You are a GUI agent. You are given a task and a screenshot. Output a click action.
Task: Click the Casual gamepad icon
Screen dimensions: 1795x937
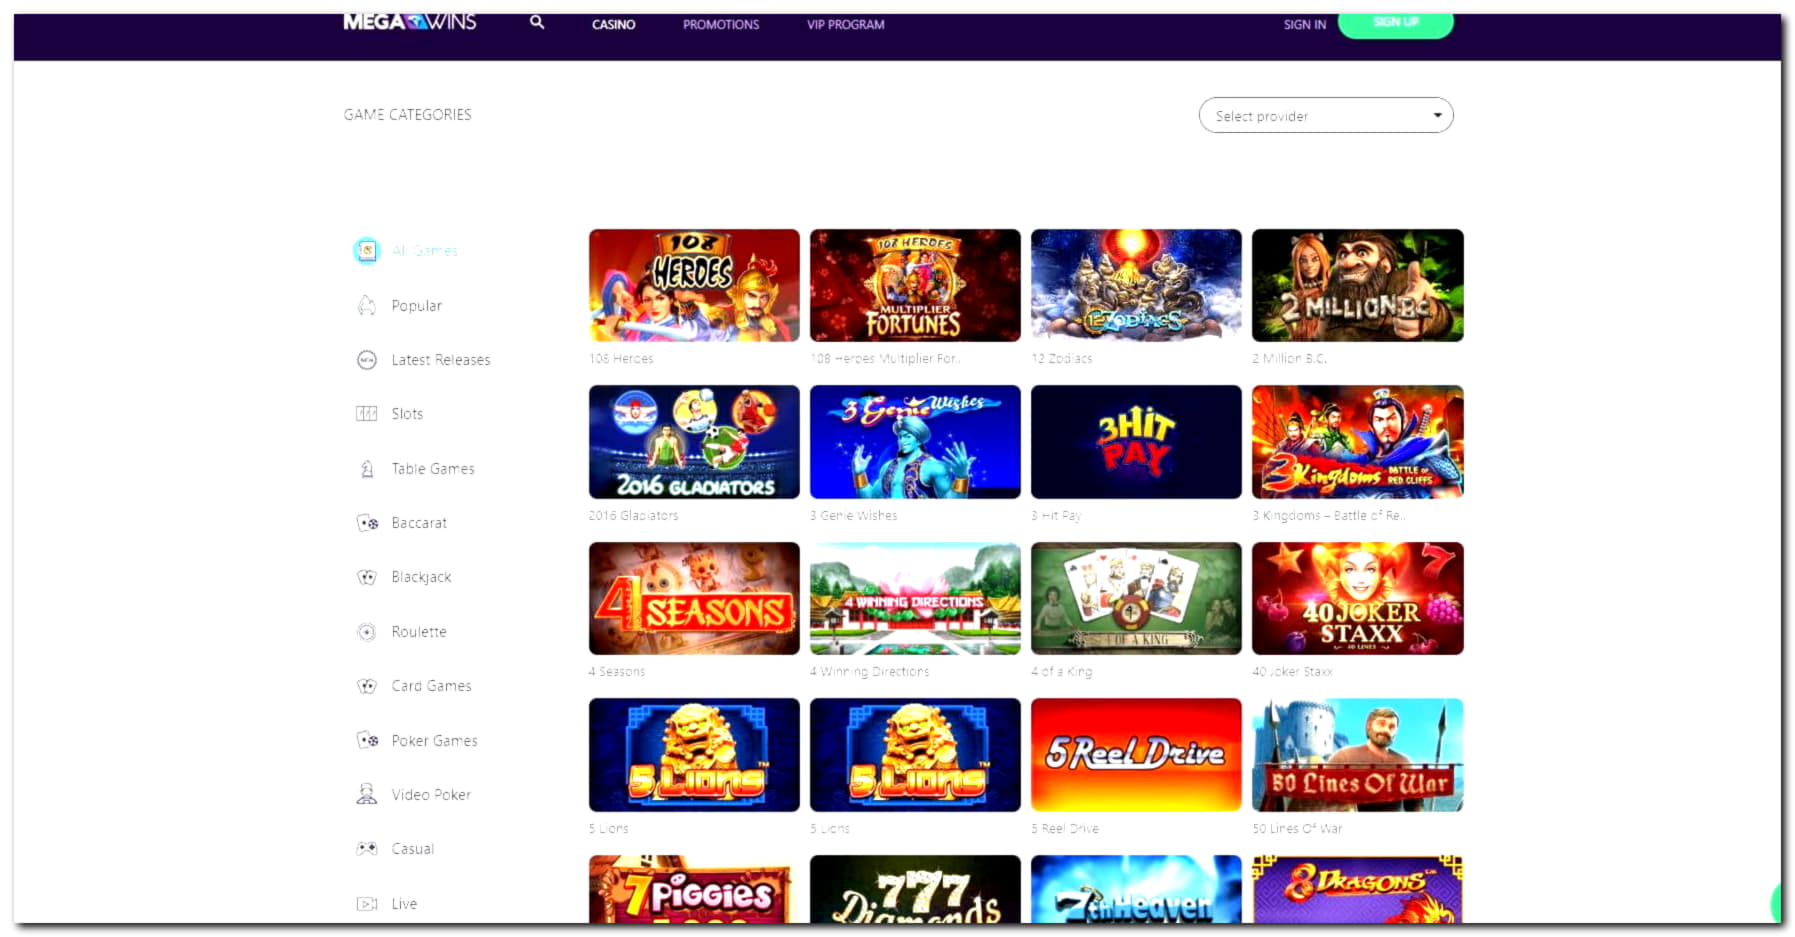pos(367,848)
